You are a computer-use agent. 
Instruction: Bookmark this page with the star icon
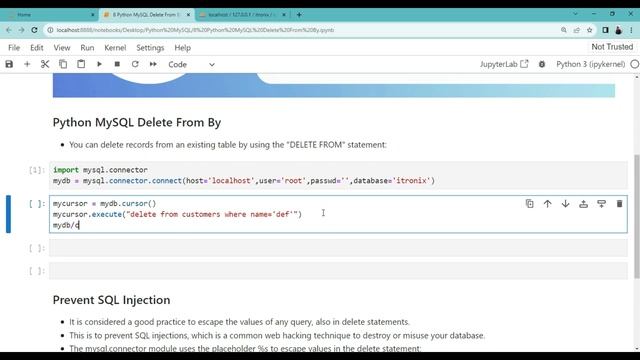tap(589, 30)
